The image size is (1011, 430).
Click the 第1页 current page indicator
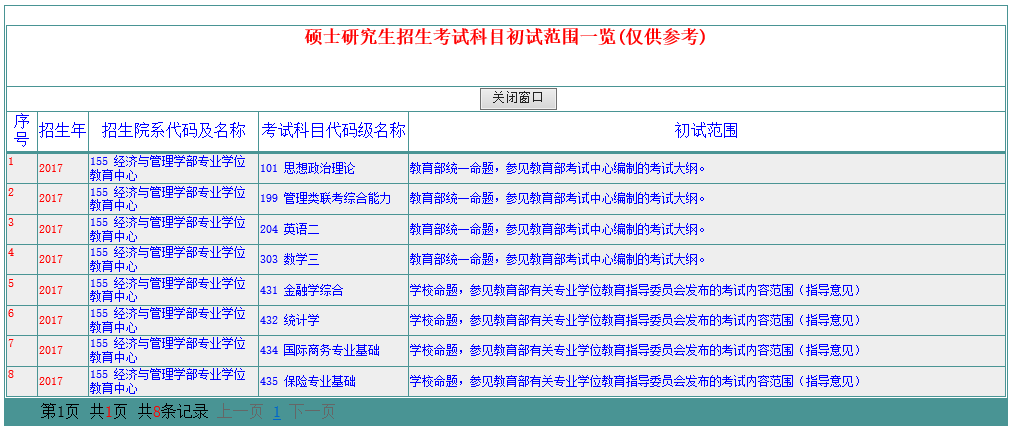coord(59,411)
